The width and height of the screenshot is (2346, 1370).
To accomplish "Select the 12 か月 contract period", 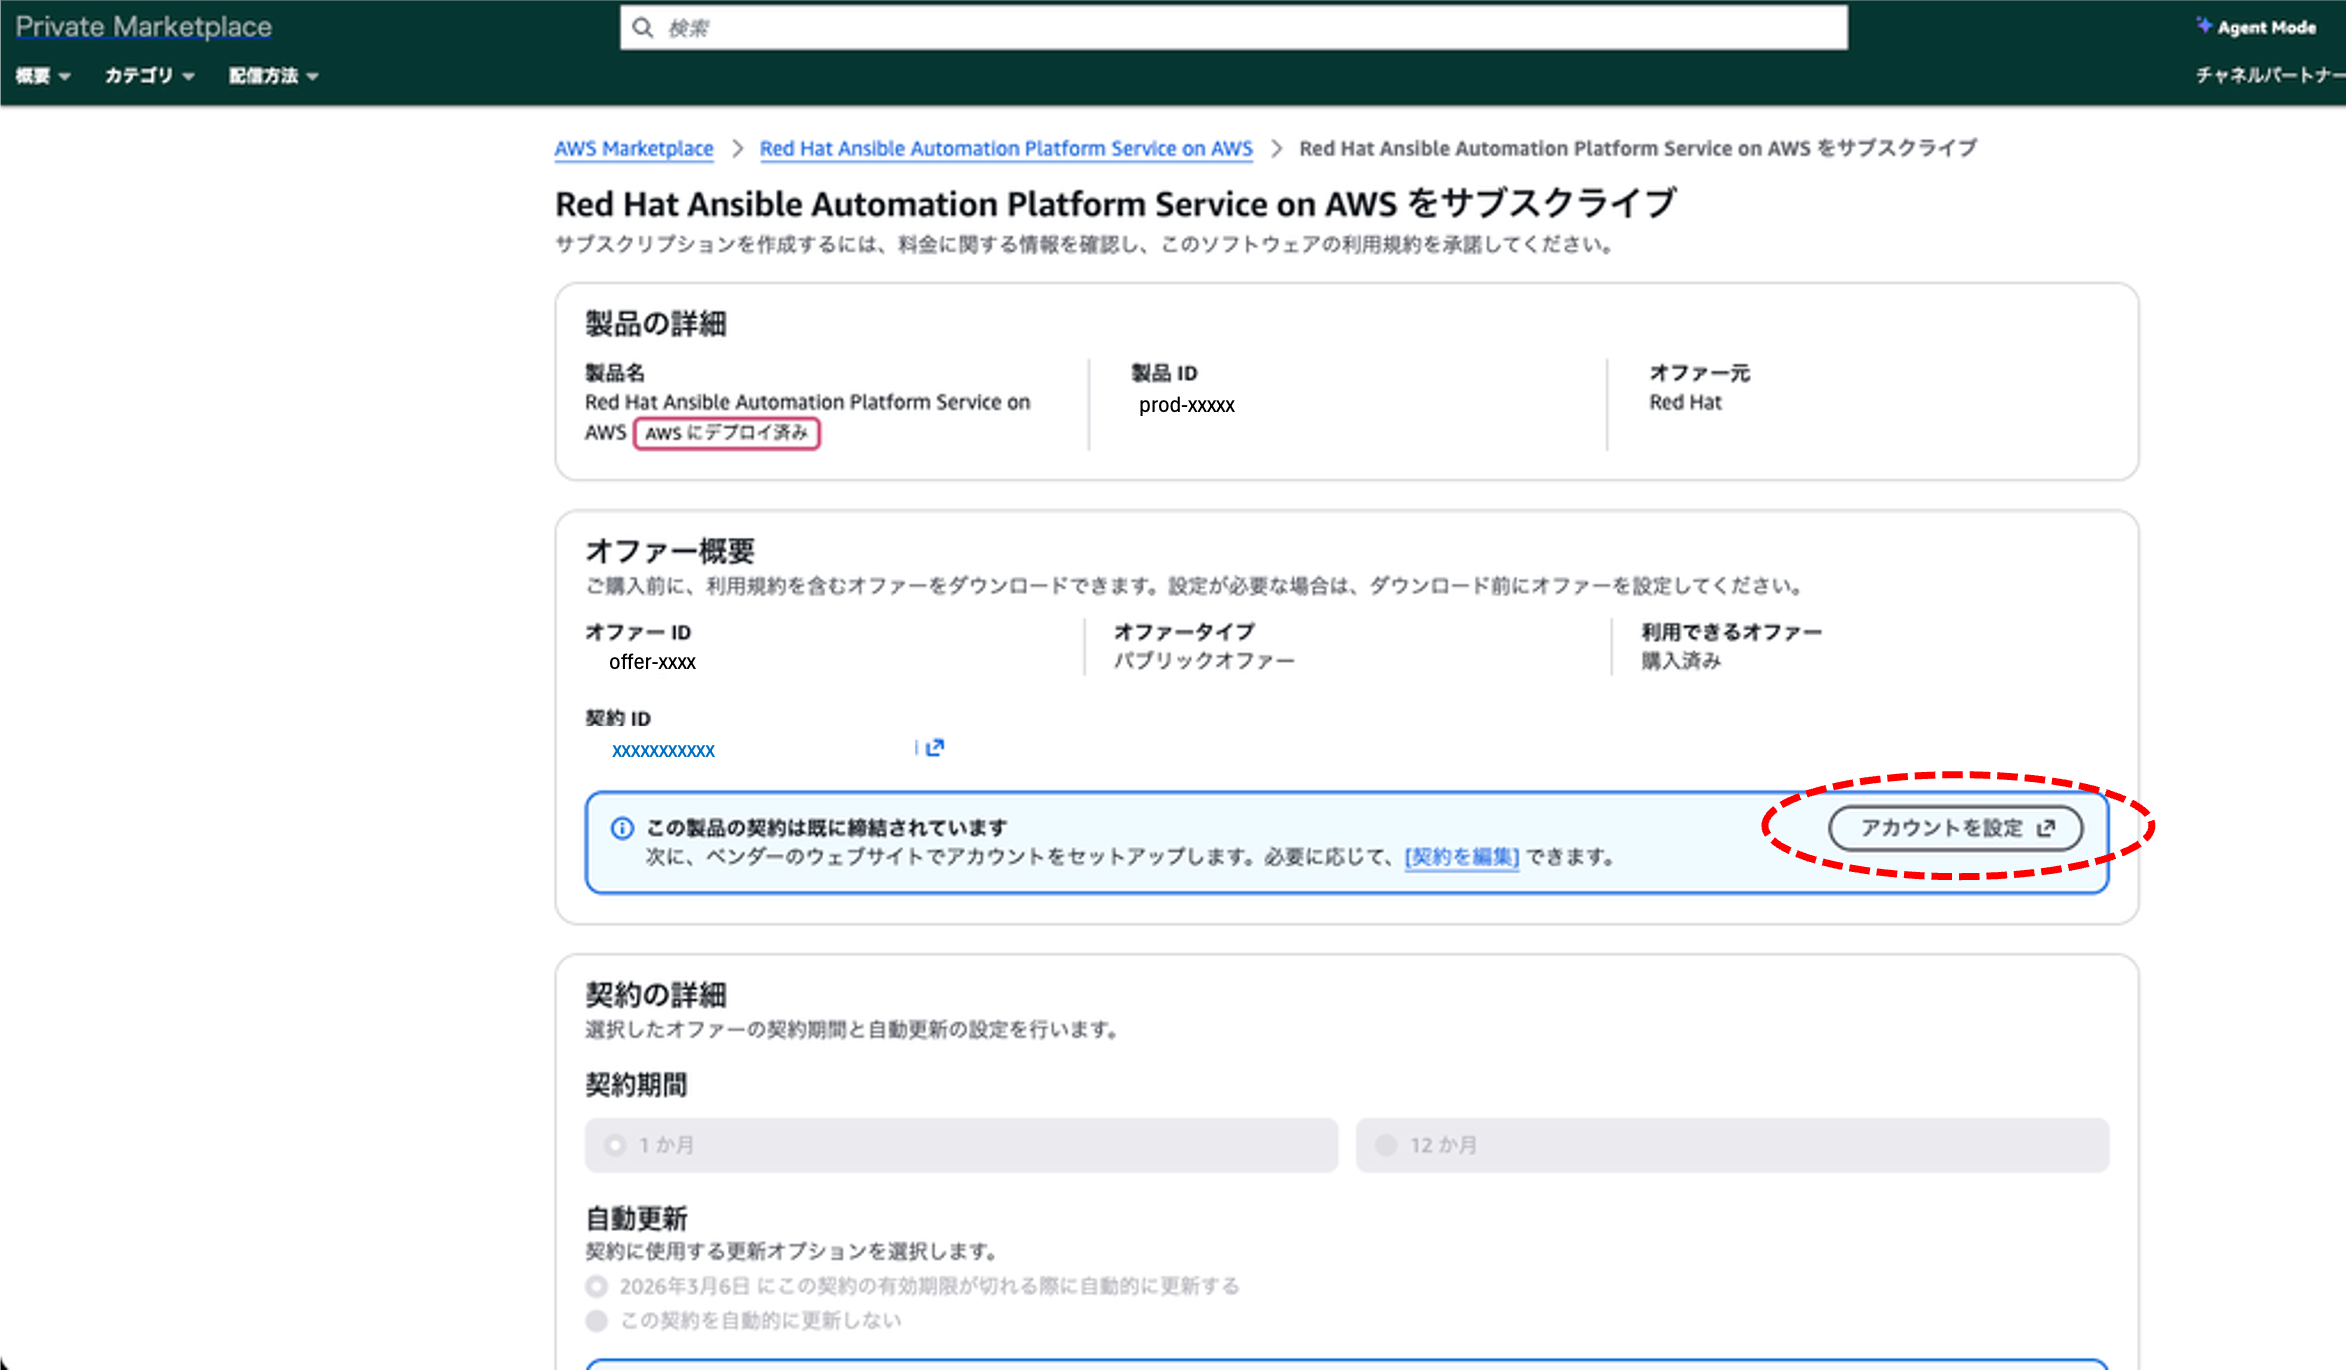I will pos(1386,1145).
